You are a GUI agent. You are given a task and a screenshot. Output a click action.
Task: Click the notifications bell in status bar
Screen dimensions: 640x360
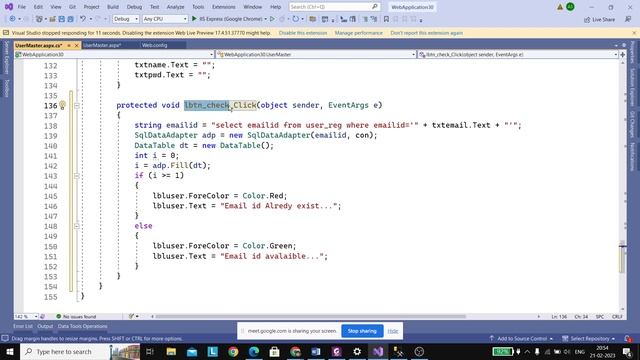pyautogui.click(x=628, y=338)
